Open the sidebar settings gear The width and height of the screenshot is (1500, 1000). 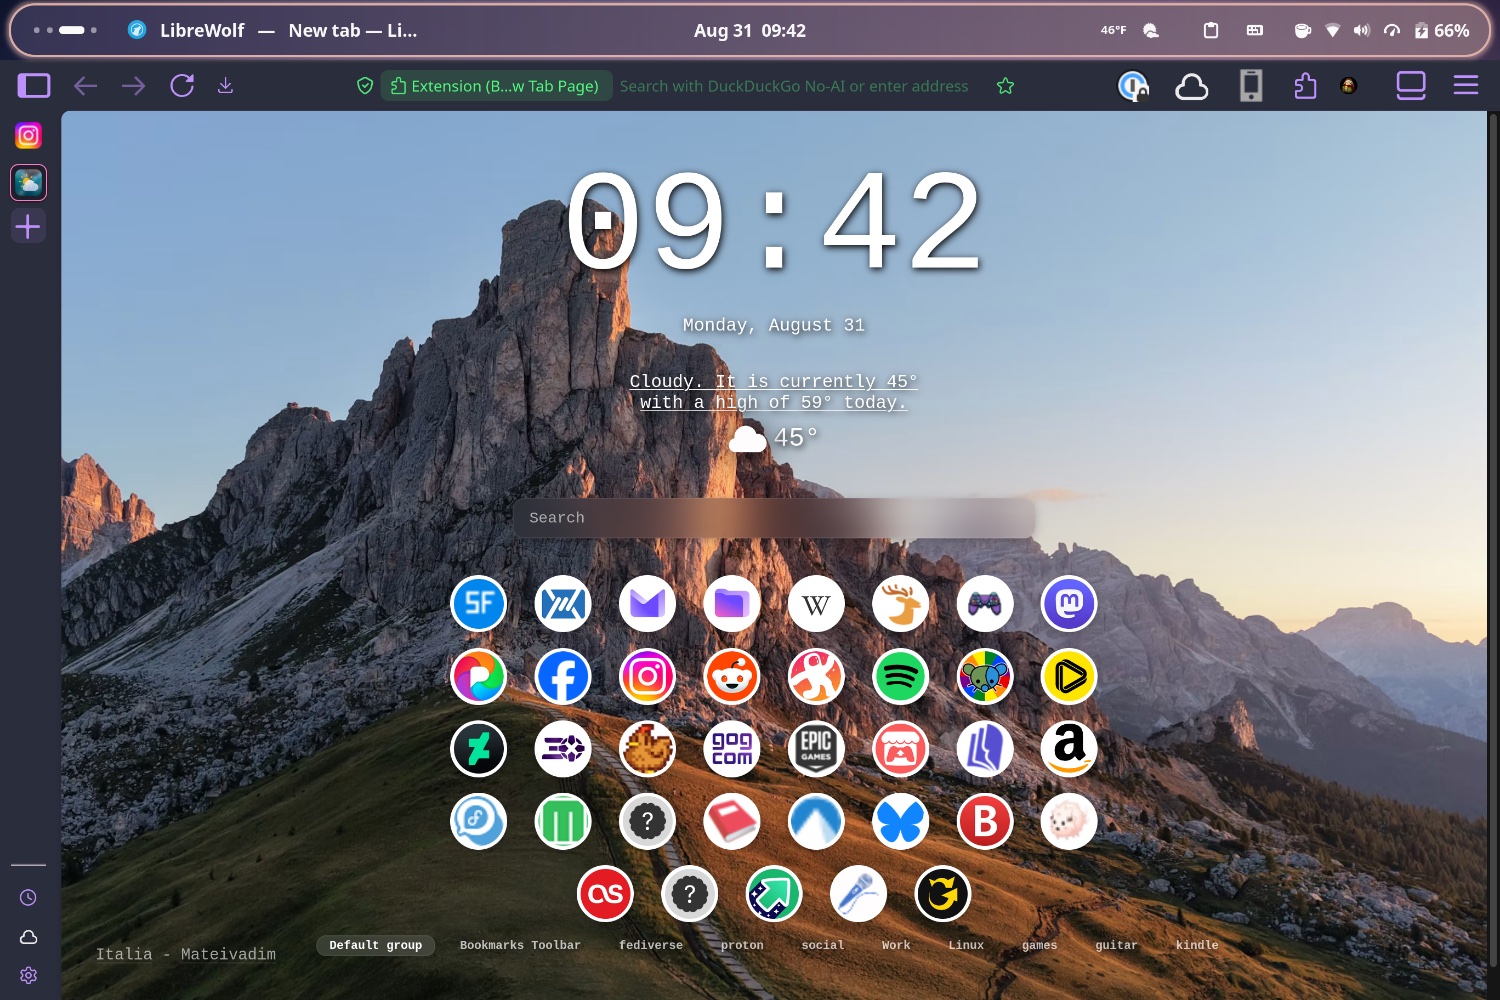tap(28, 975)
